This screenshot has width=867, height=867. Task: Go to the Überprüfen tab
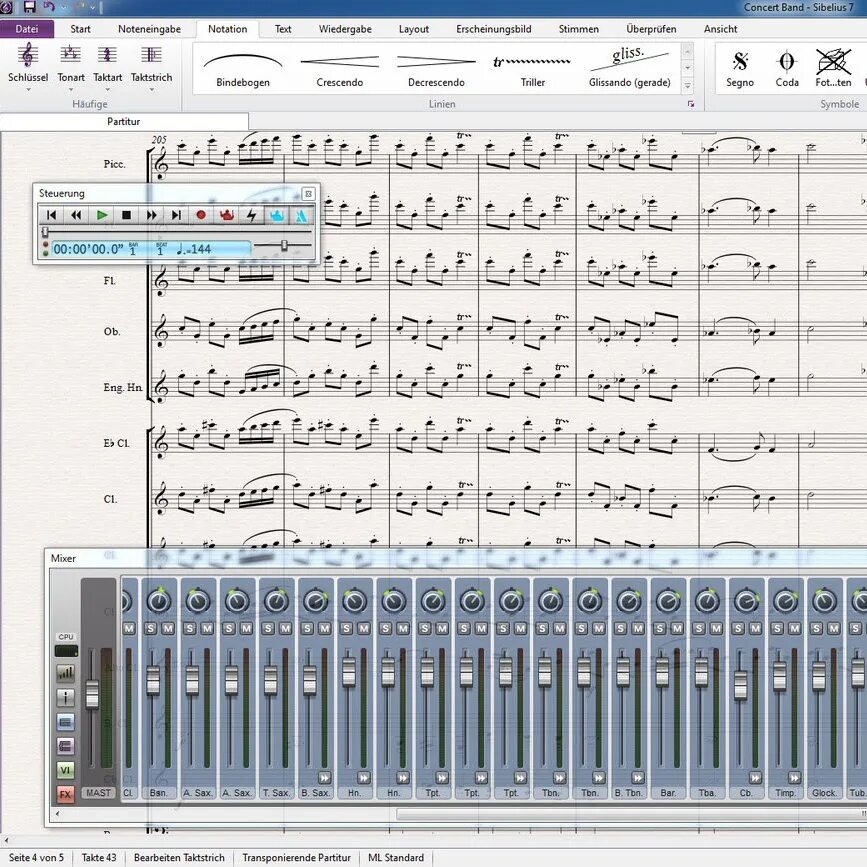tap(651, 29)
